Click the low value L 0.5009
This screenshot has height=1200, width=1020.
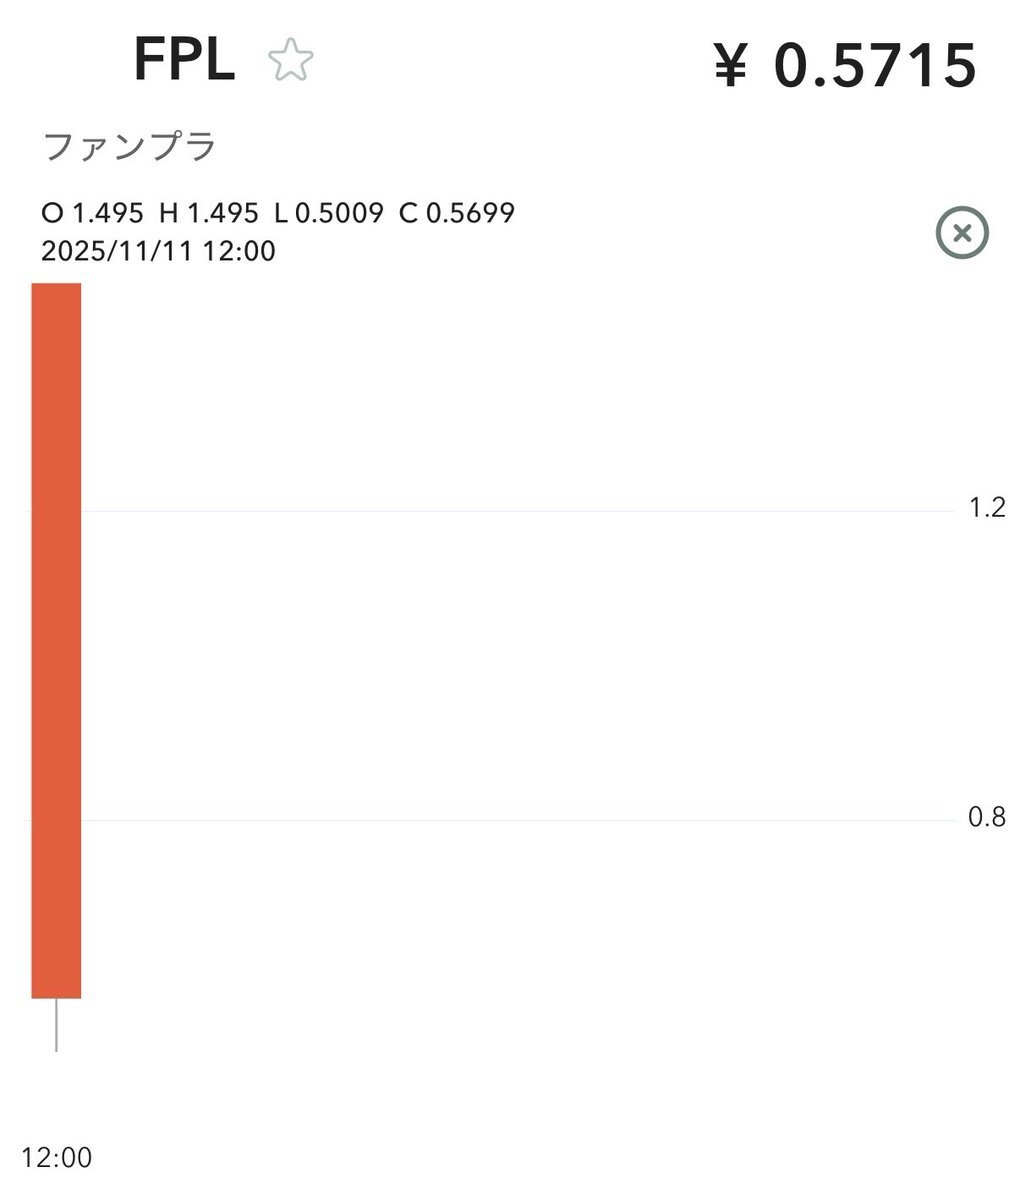pos(329,213)
